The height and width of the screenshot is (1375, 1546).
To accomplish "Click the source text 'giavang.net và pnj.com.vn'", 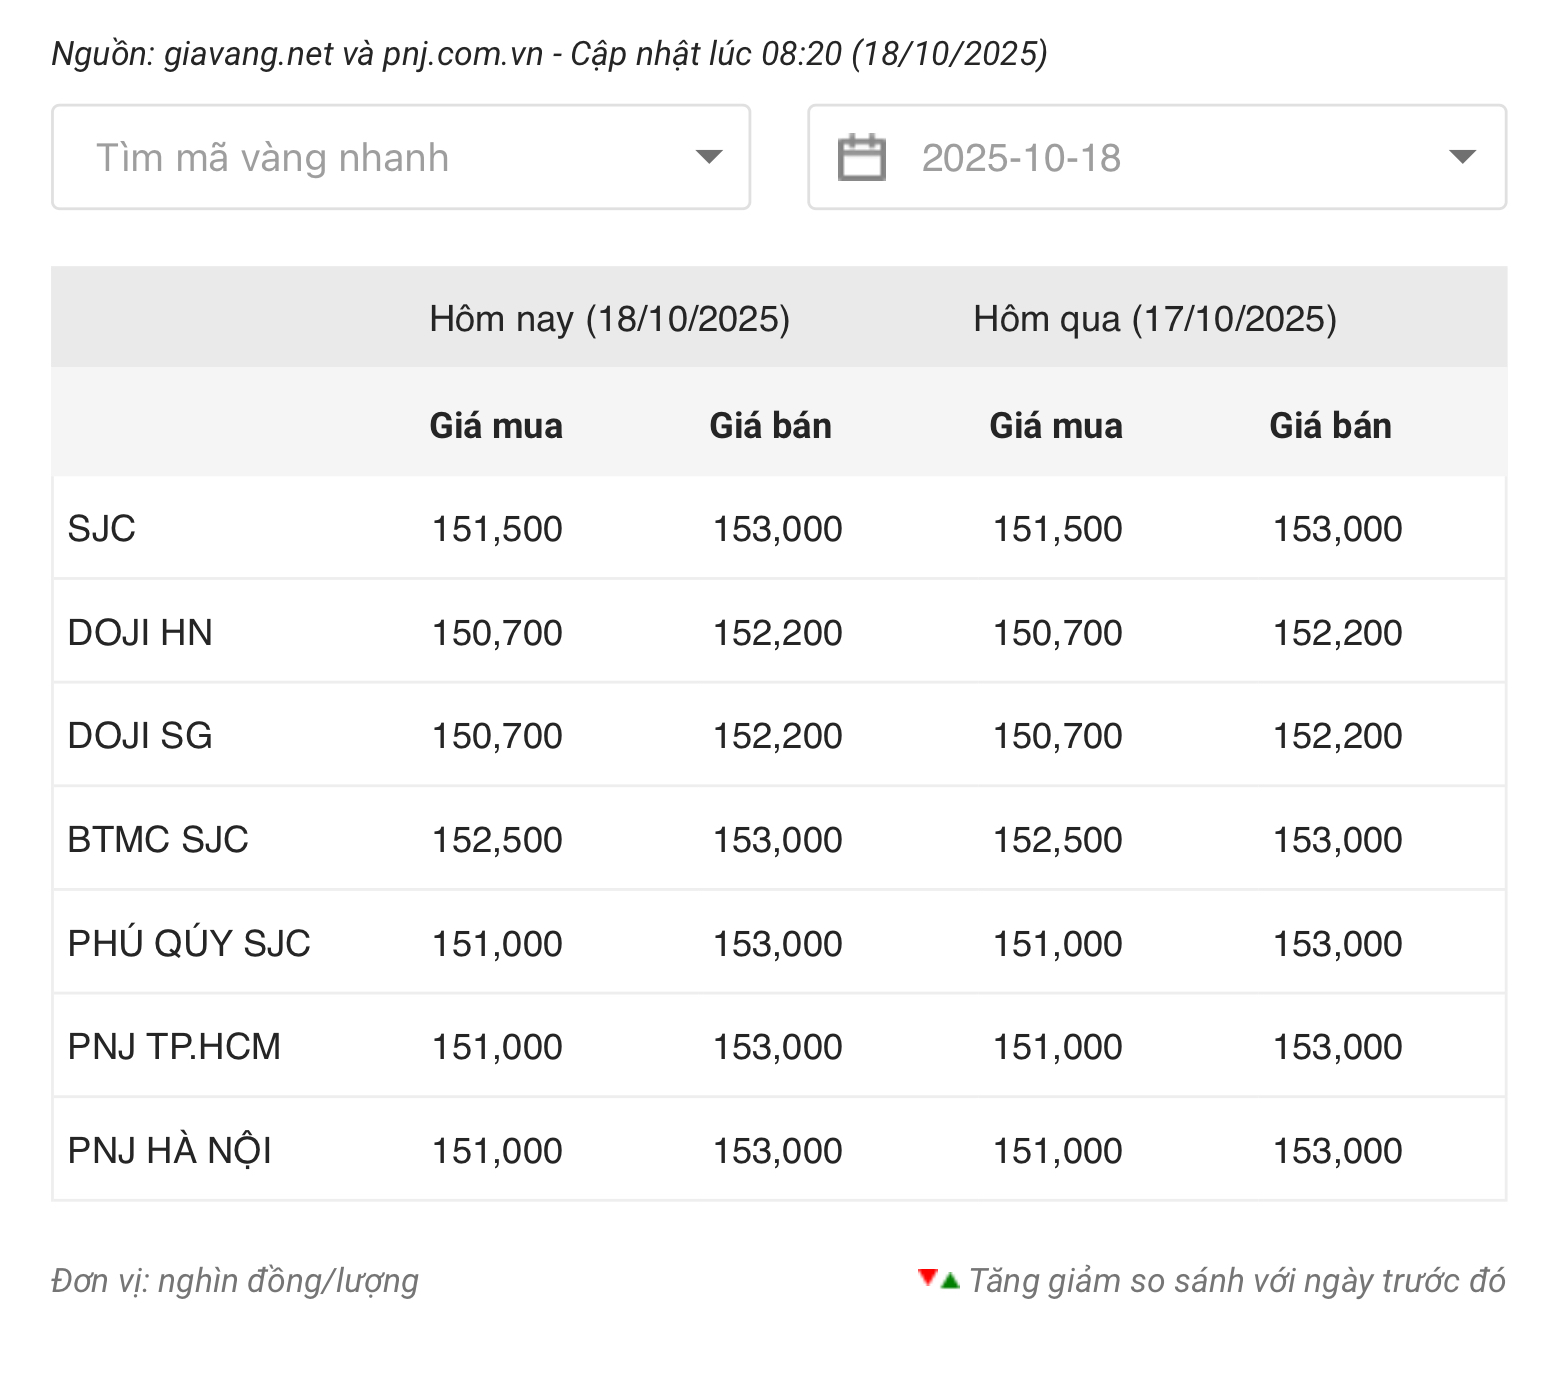I will (x=353, y=53).
